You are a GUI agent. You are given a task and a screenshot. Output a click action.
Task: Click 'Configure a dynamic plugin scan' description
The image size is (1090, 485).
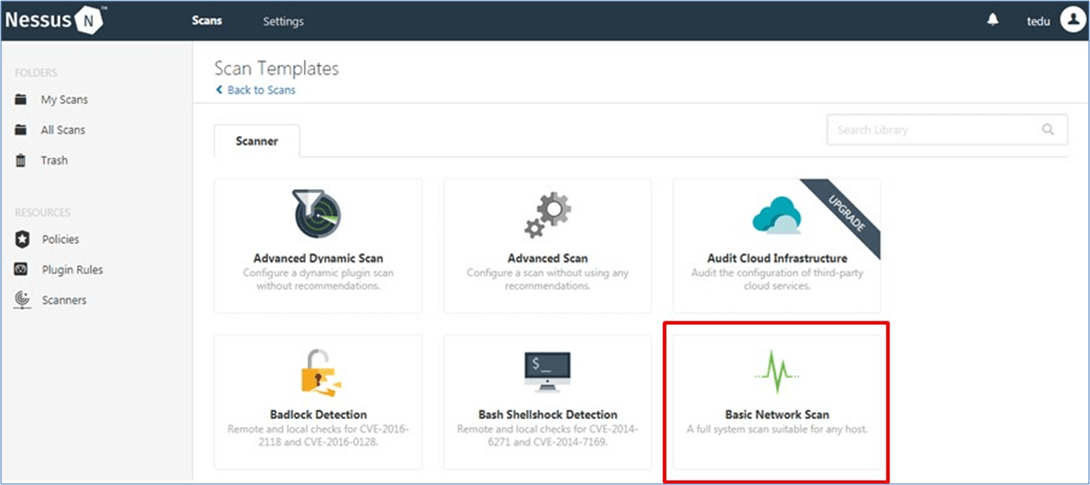point(318,279)
